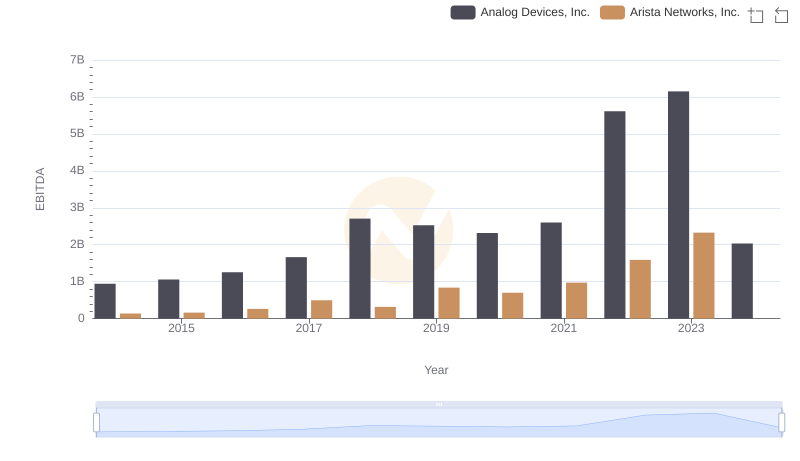800x461 pixels.
Task: Click the Analog Devices 2021 bar
Action: tap(551, 270)
